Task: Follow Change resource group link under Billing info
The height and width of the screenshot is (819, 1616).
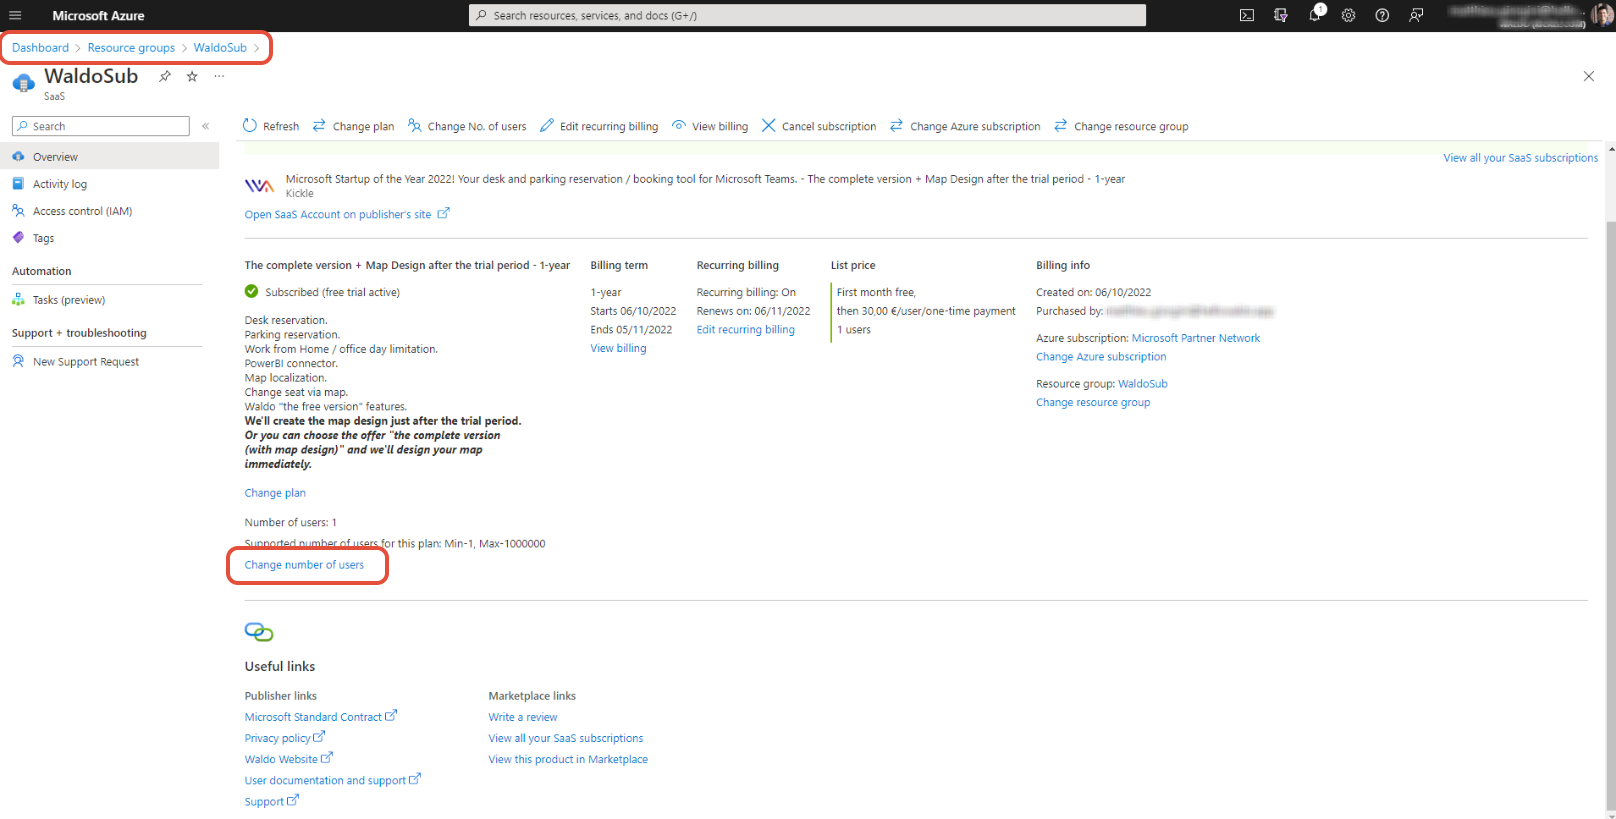Action: coord(1093,403)
